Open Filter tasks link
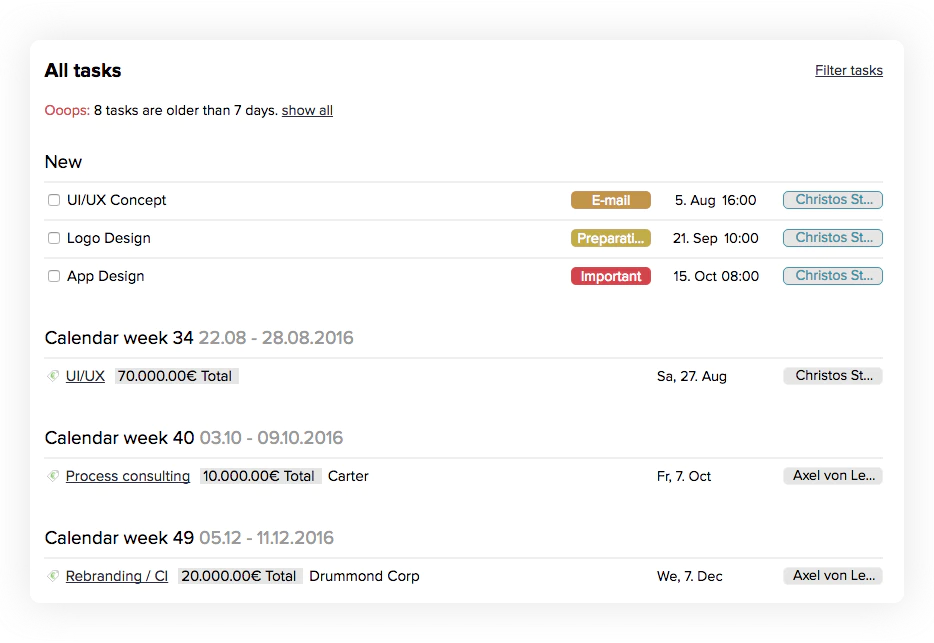Screen dimensions: 934x643 pyautogui.click(x=849, y=70)
